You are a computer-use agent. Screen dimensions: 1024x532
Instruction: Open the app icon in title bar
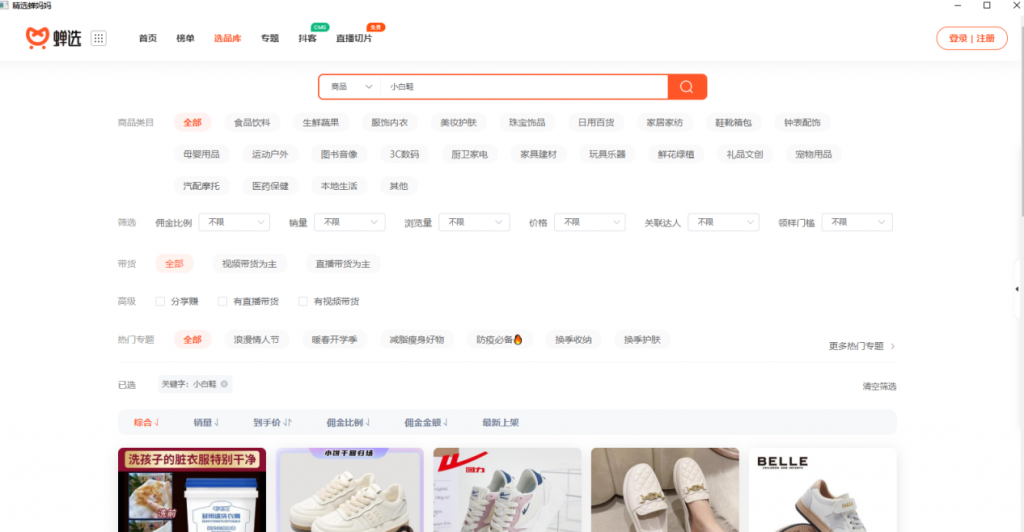tap(5, 5)
